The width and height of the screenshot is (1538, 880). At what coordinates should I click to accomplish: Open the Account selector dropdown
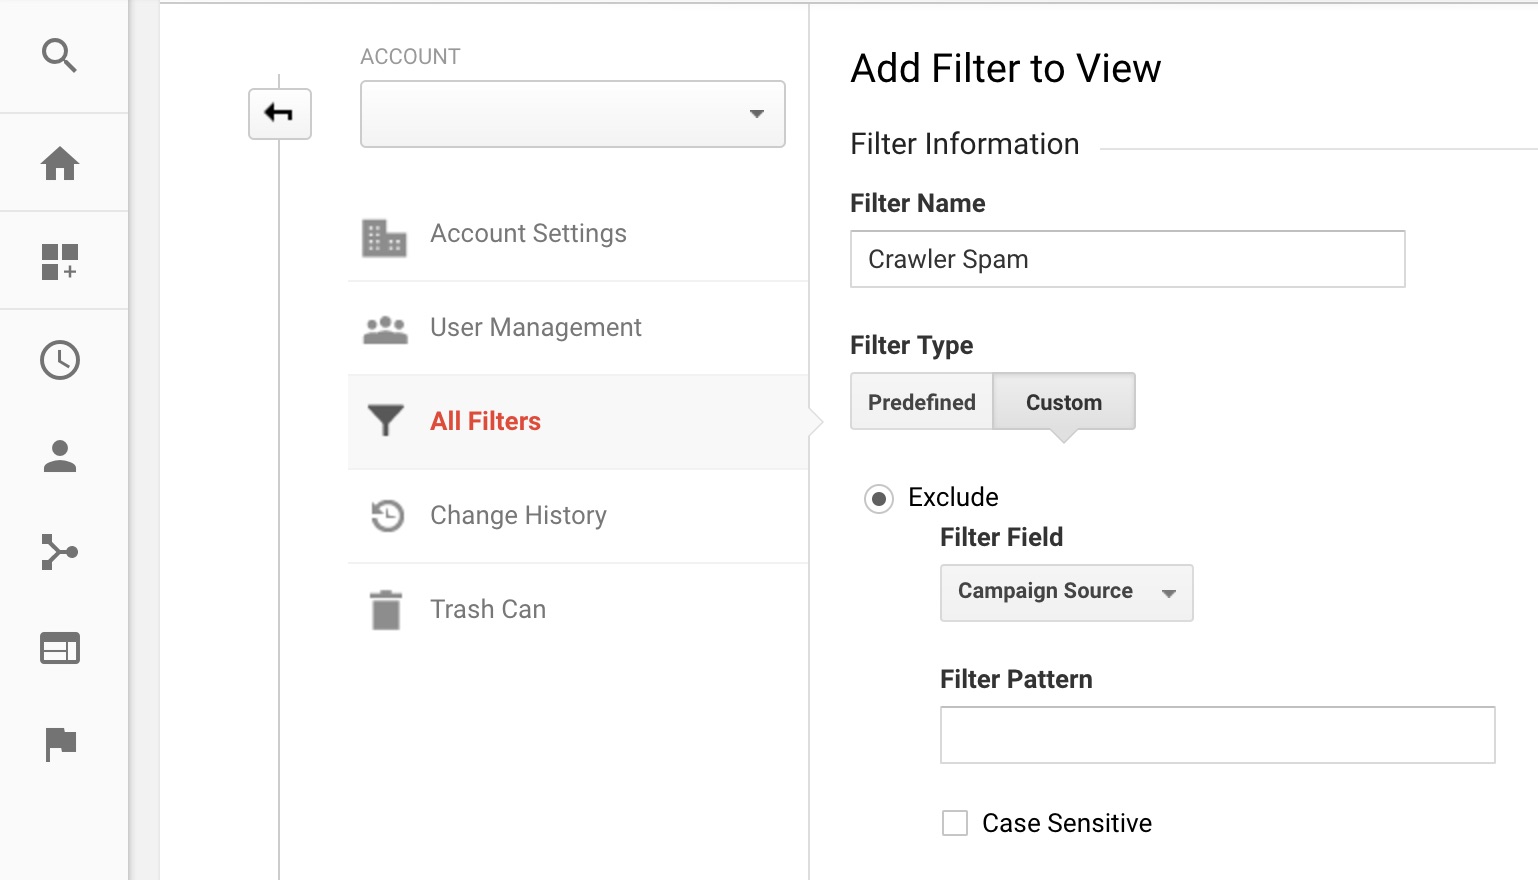pos(571,113)
